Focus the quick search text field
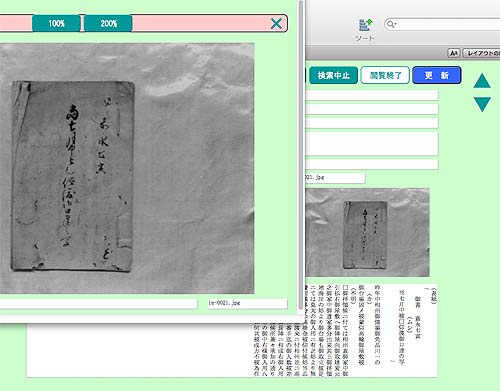Image resolution: width=500 pixels, height=391 pixels. pyautogui.click(x=448, y=24)
